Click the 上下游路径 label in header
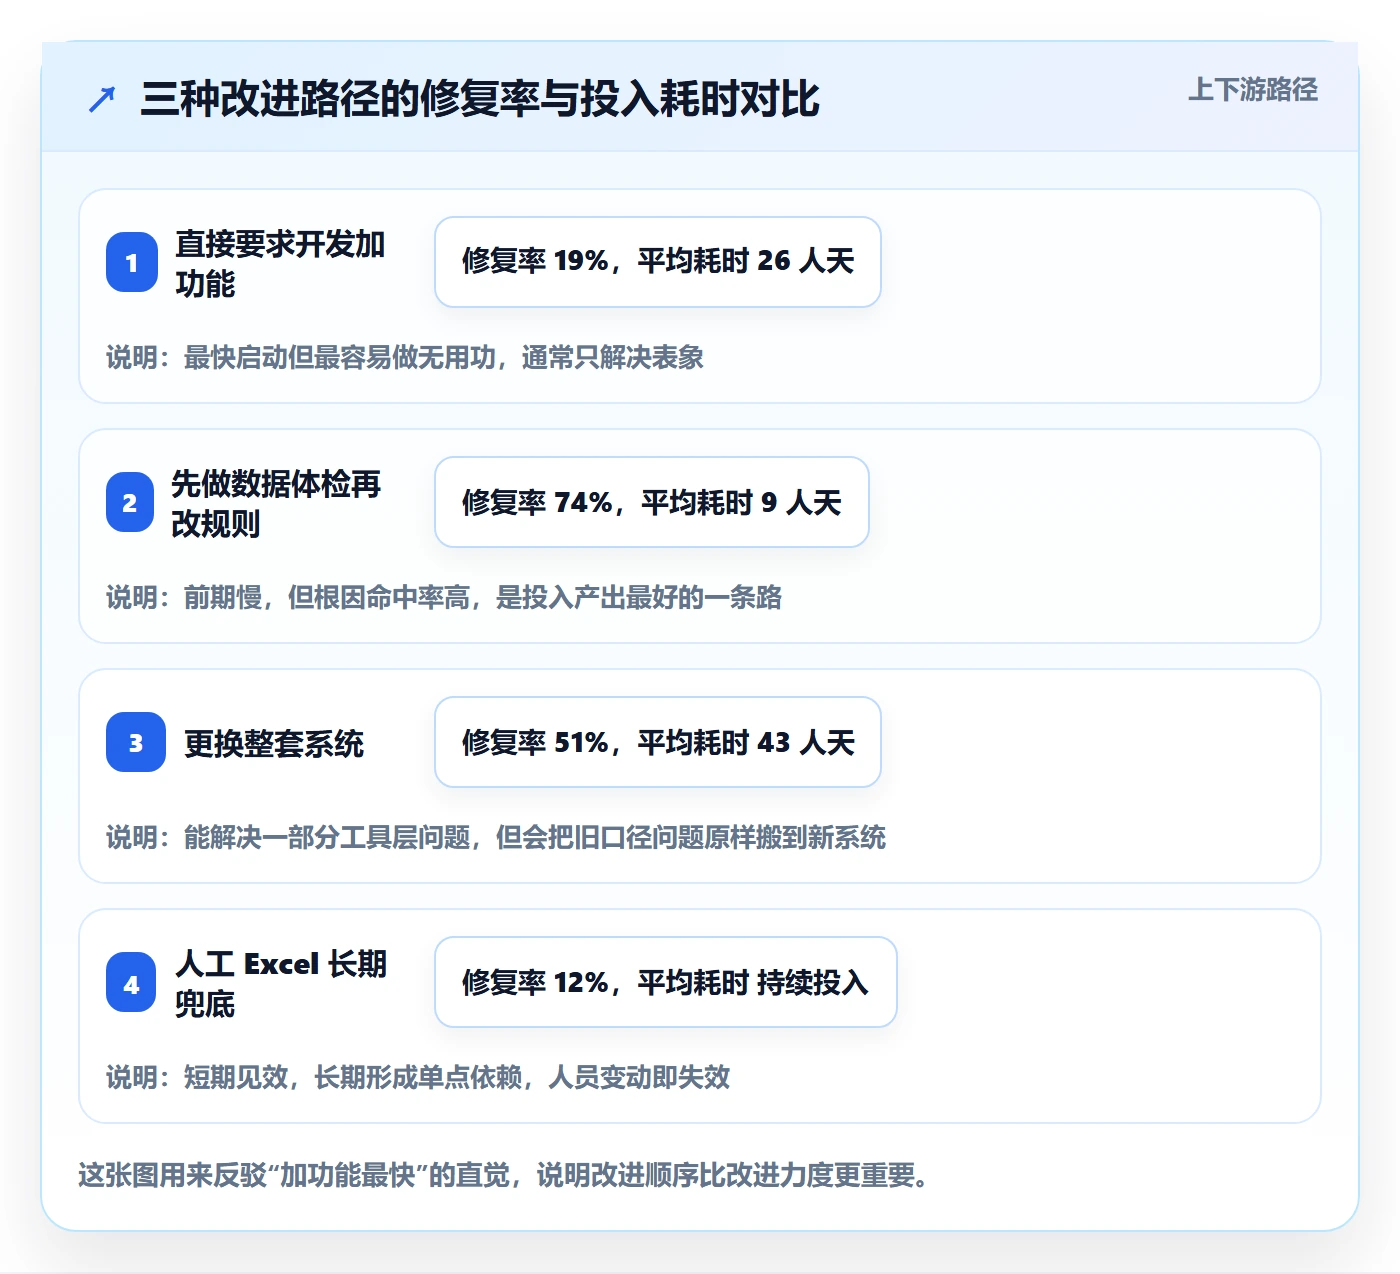This screenshot has height=1274, width=1400. (1253, 89)
